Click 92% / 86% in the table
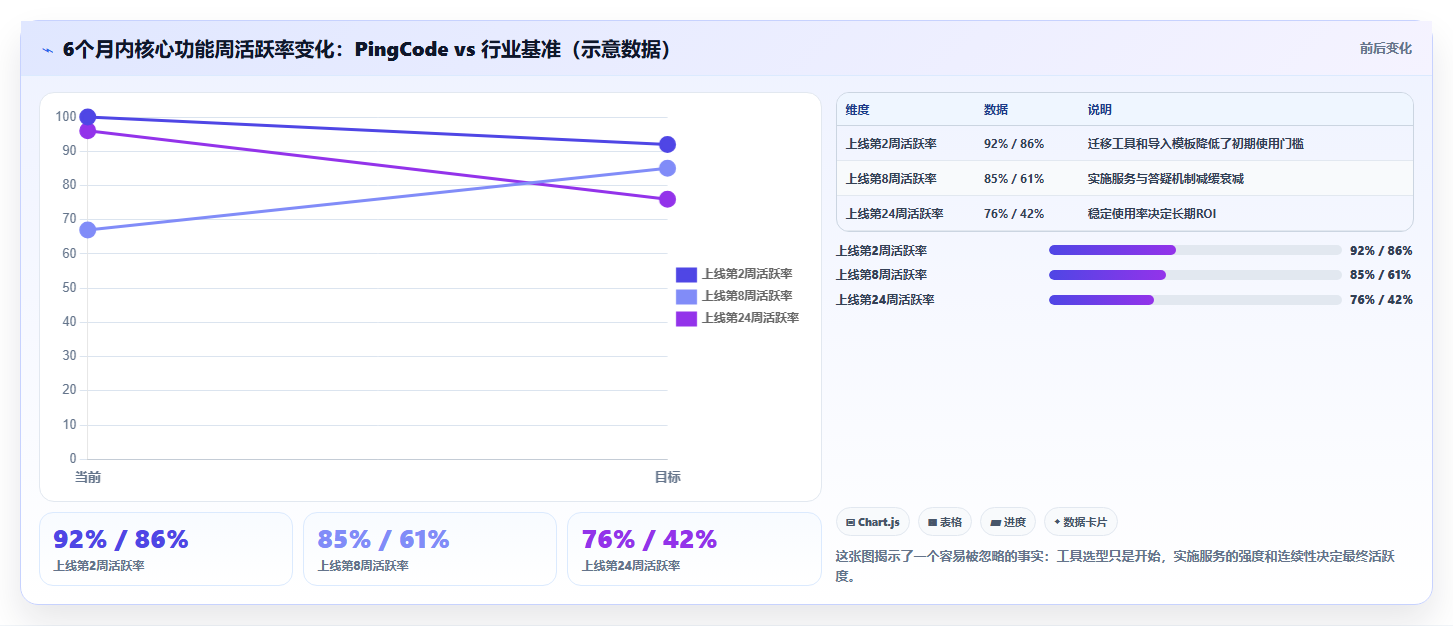 [1014, 144]
